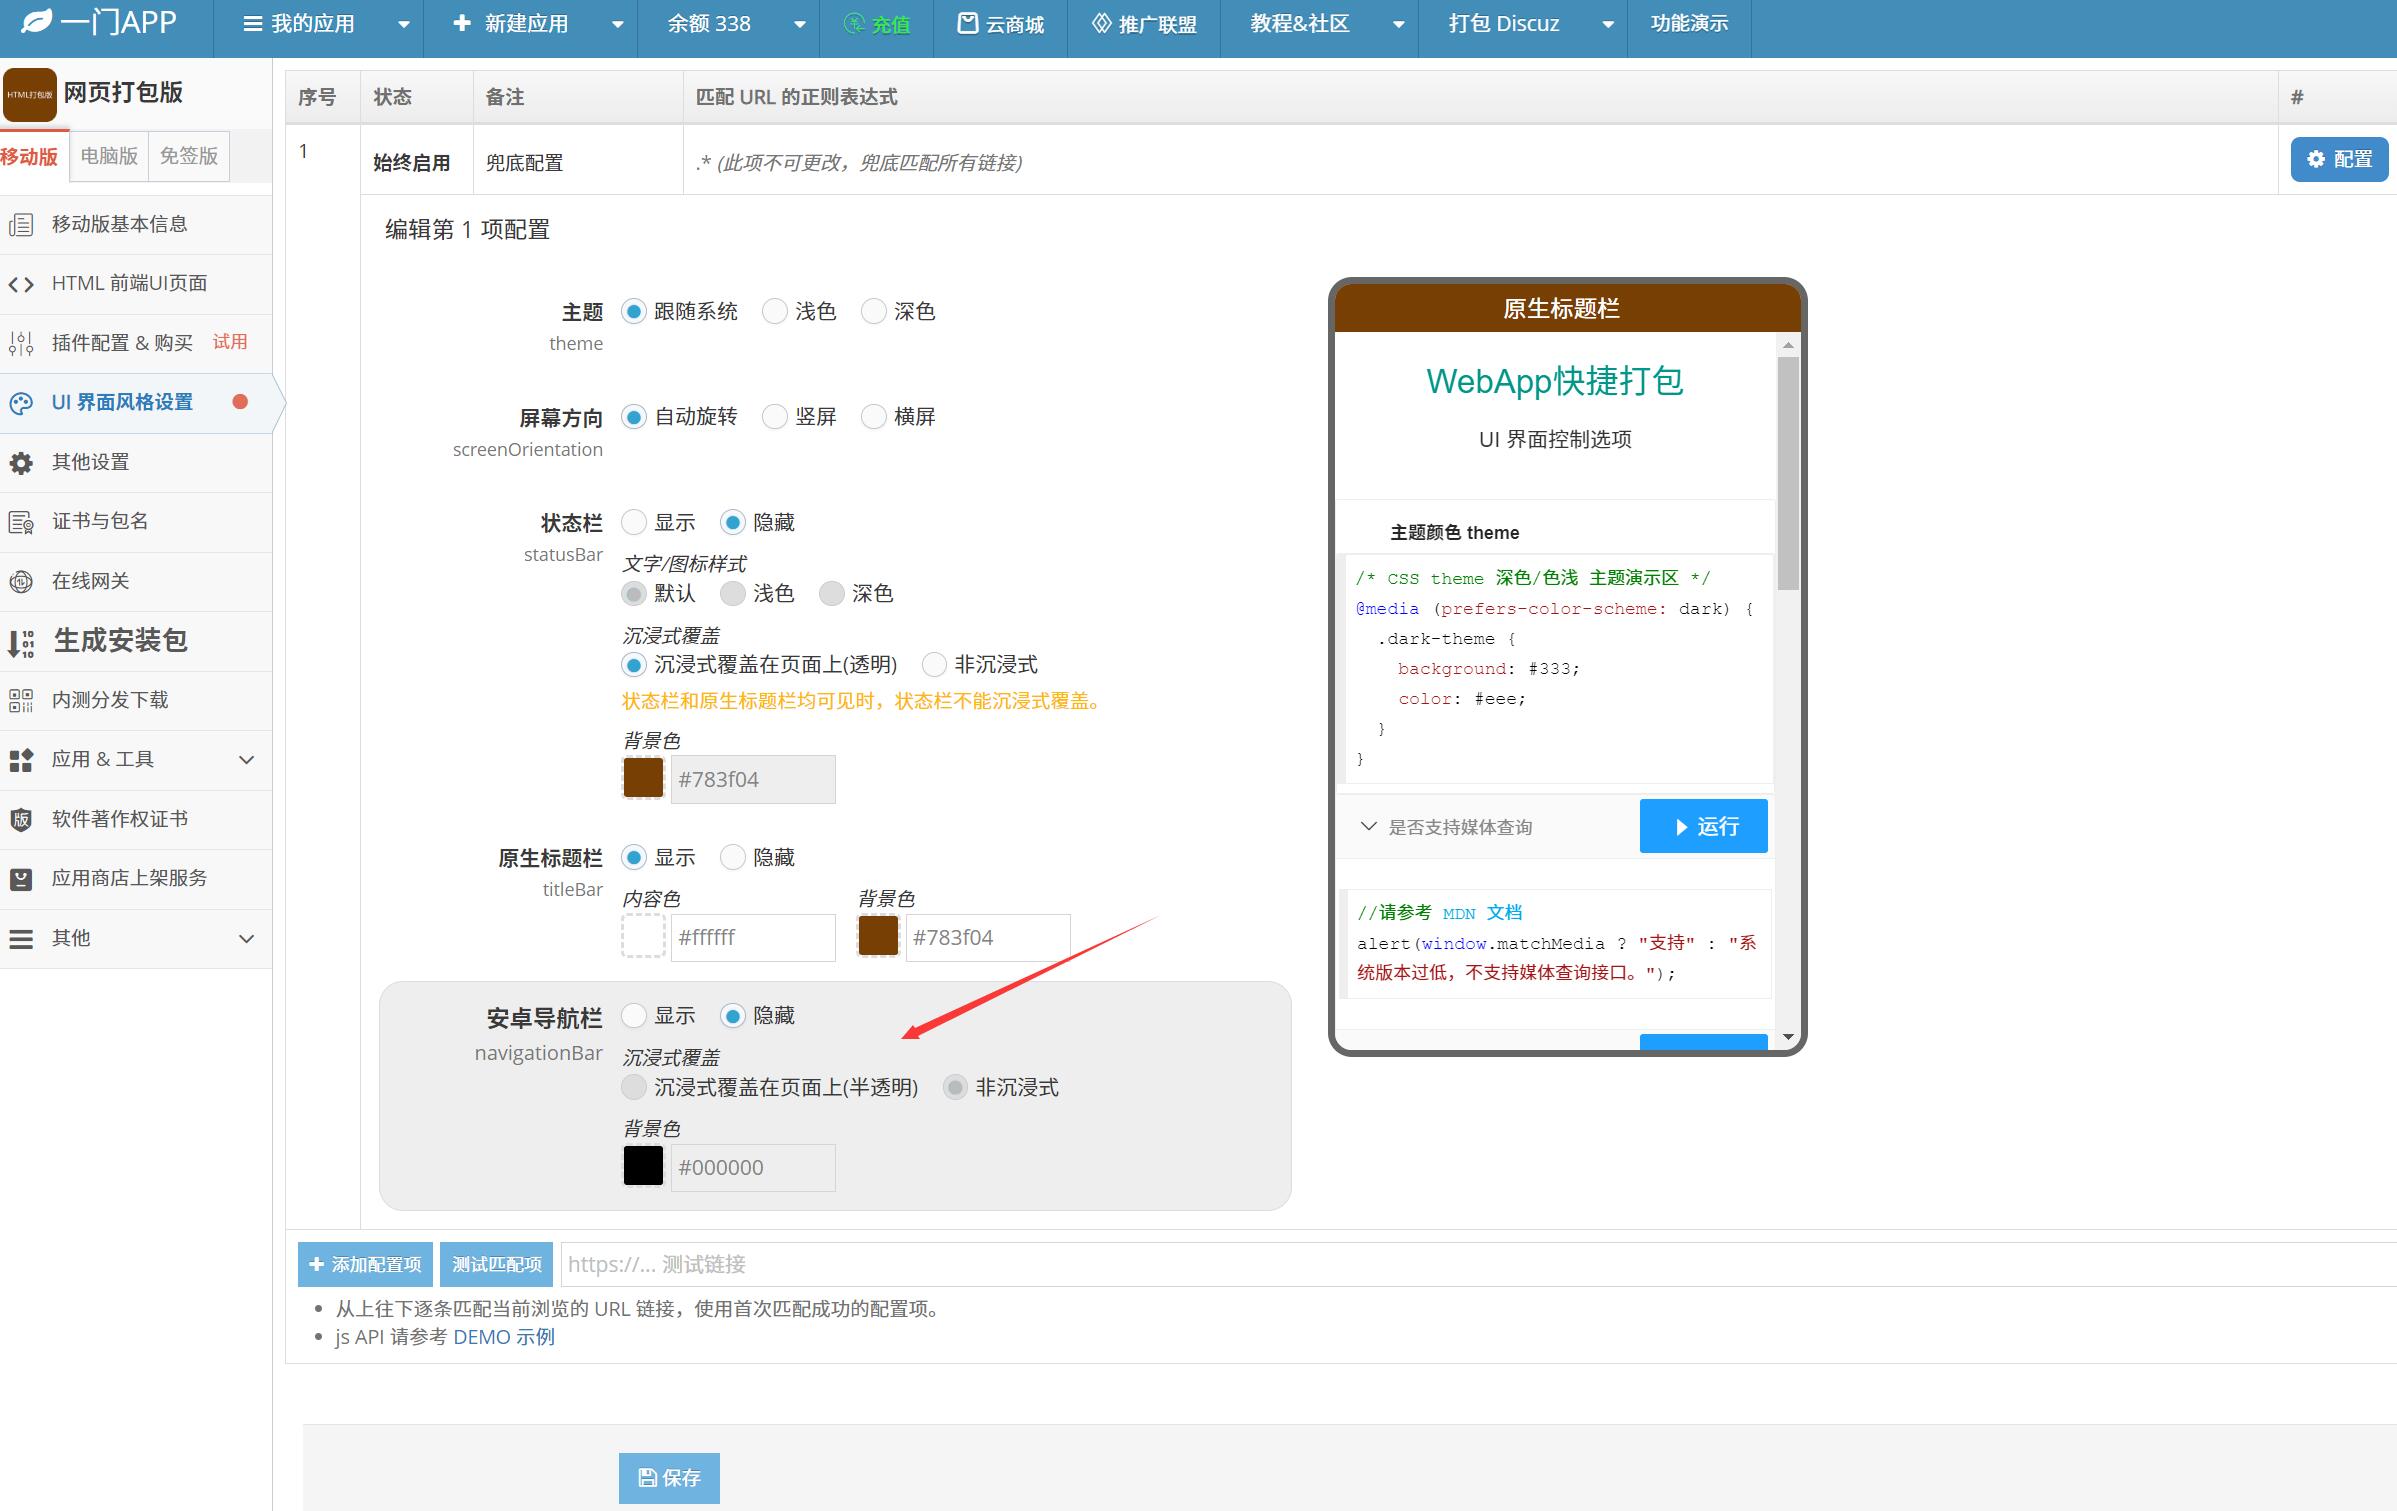
Task: Open the 原生标题栏 white 内容色 swatch
Action: 643,937
